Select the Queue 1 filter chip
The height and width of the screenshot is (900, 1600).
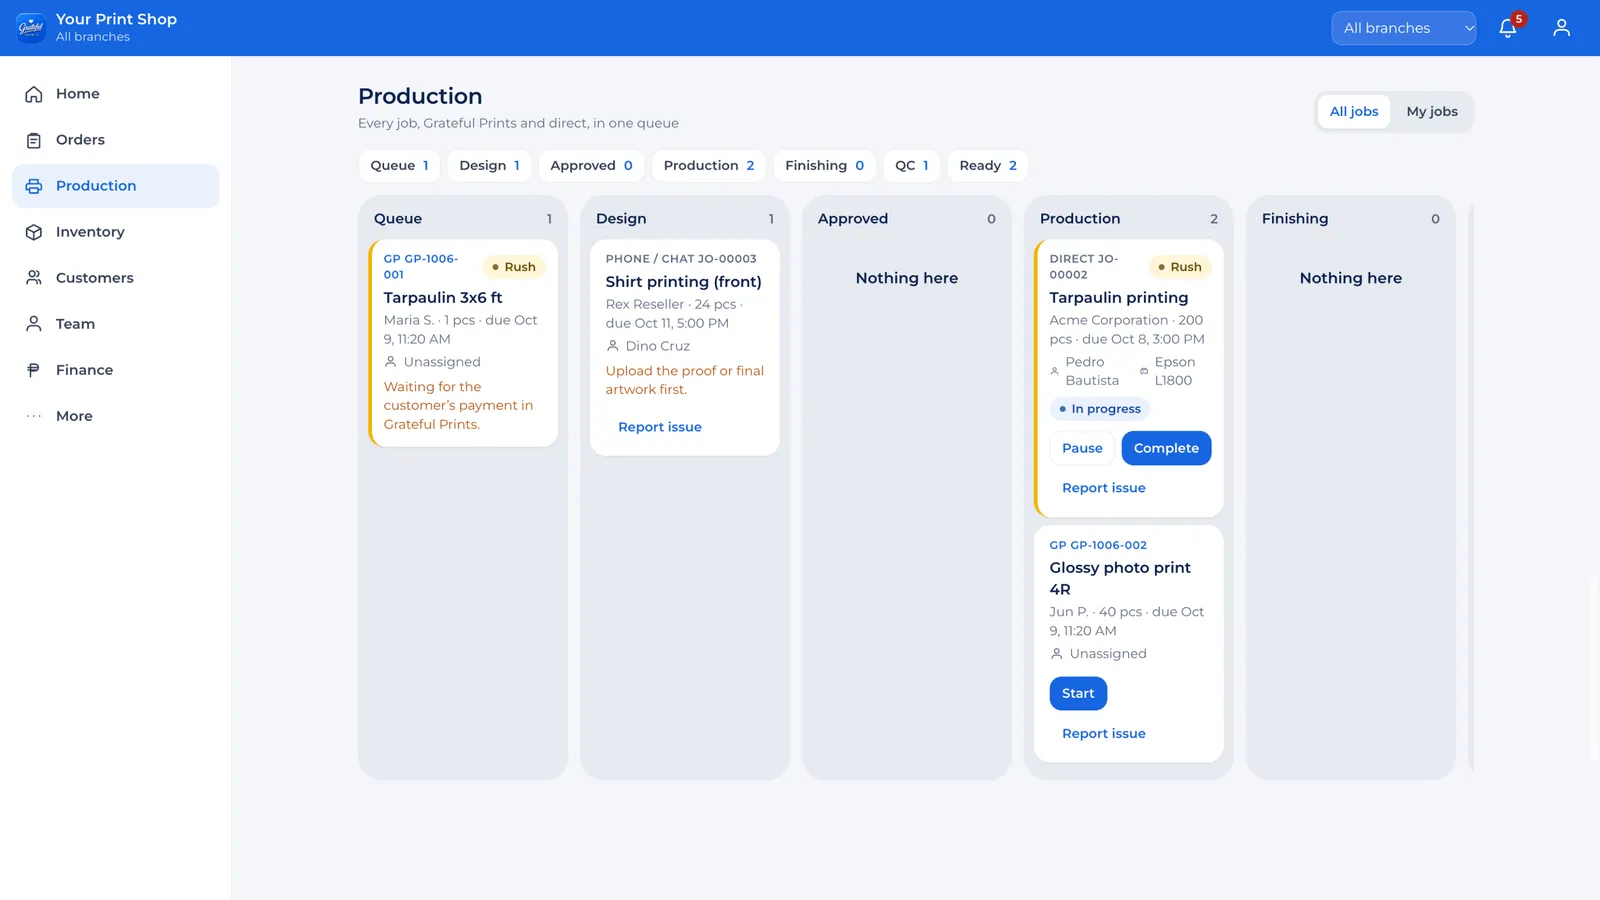coord(399,166)
